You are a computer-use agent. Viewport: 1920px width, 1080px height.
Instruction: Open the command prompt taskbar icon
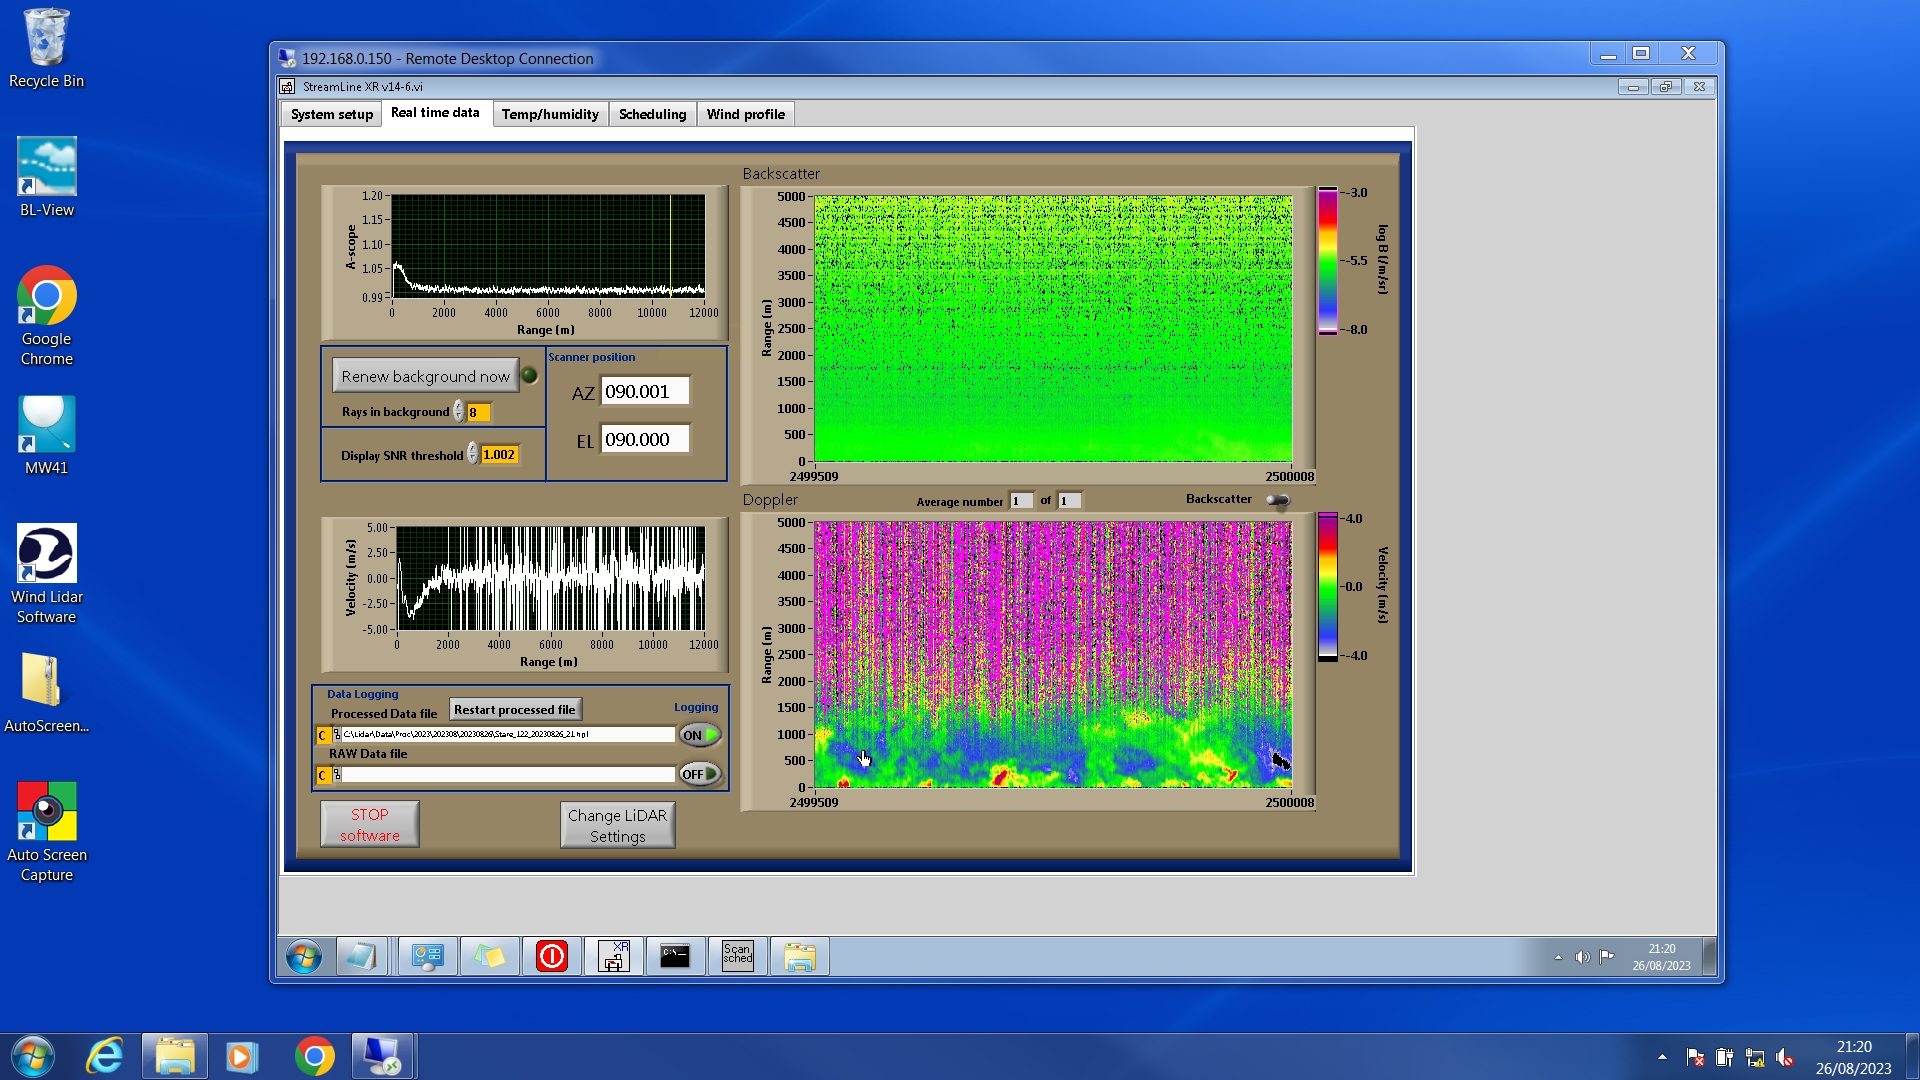[x=675, y=956]
